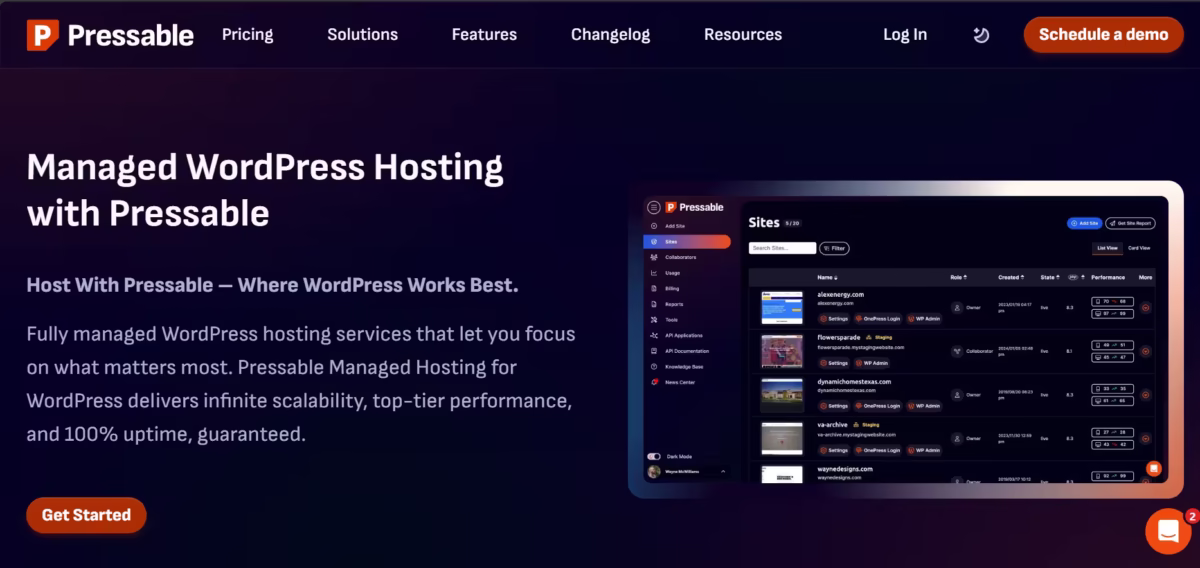1200x568 pixels.
Task: Click the small chat icon inside dashboard preview
Action: pyautogui.click(x=1153, y=468)
